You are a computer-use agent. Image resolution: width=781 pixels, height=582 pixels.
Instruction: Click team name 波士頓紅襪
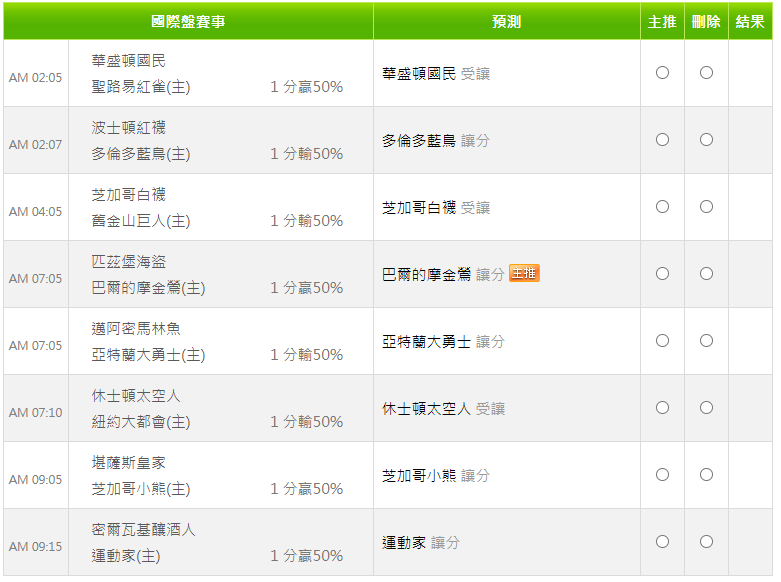point(129,128)
